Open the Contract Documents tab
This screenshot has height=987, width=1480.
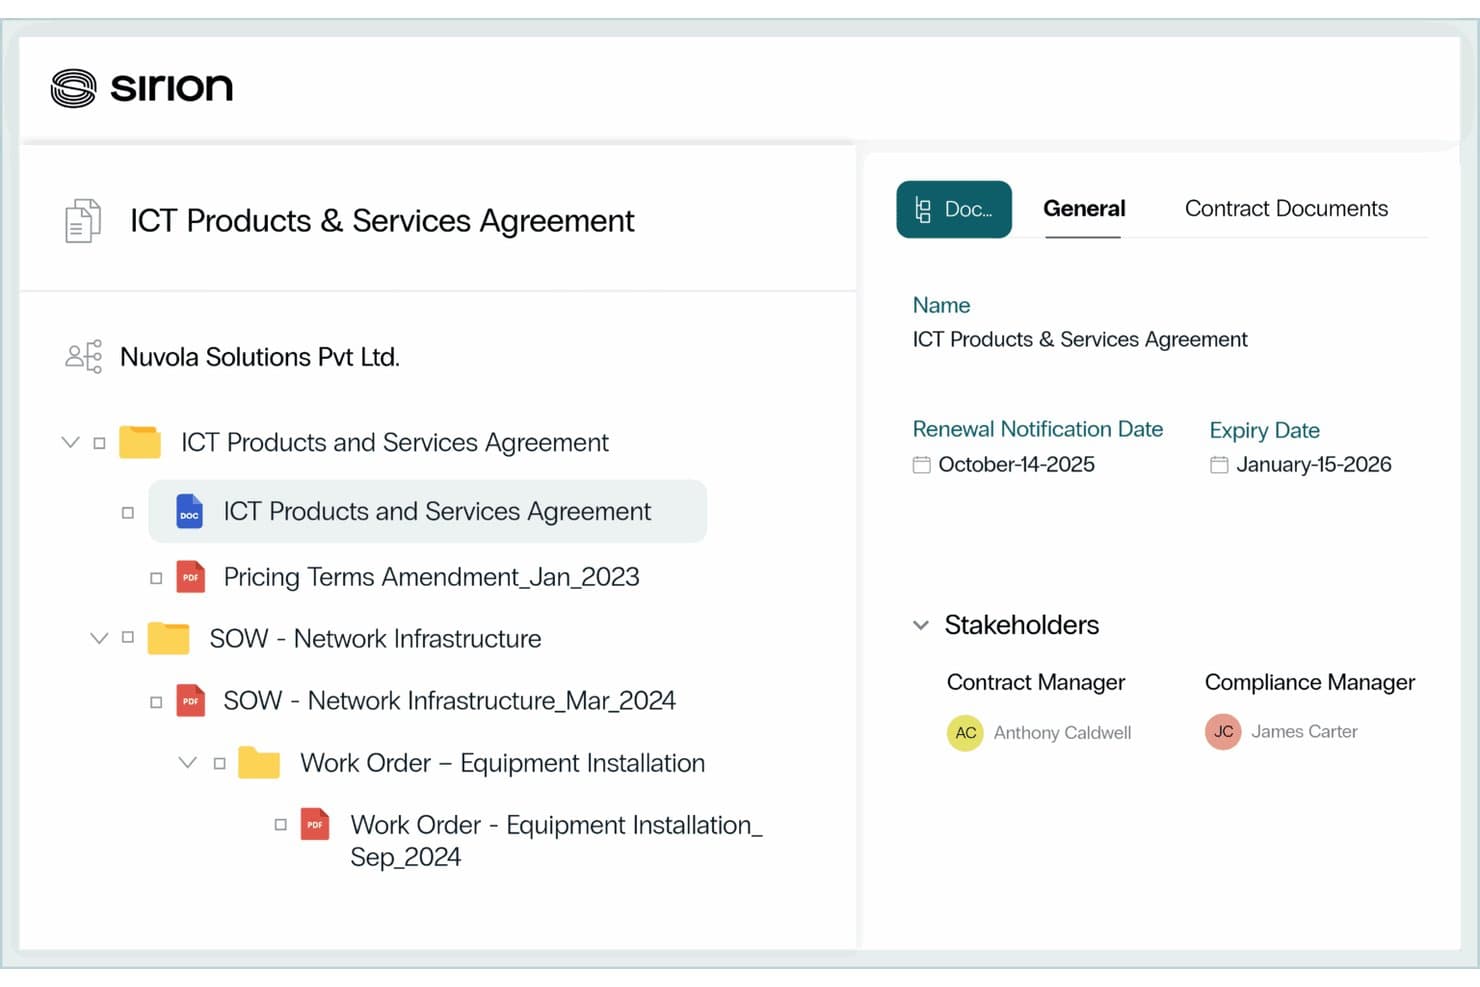1286,208
